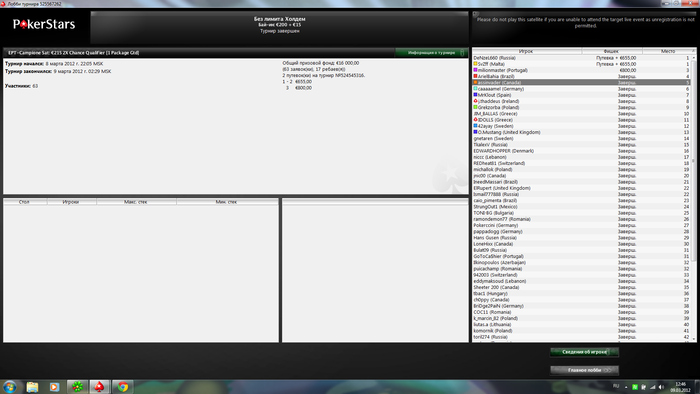Click the network signal tray icon
Image resolution: width=700 pixels, height=394 pixels.
652,387
